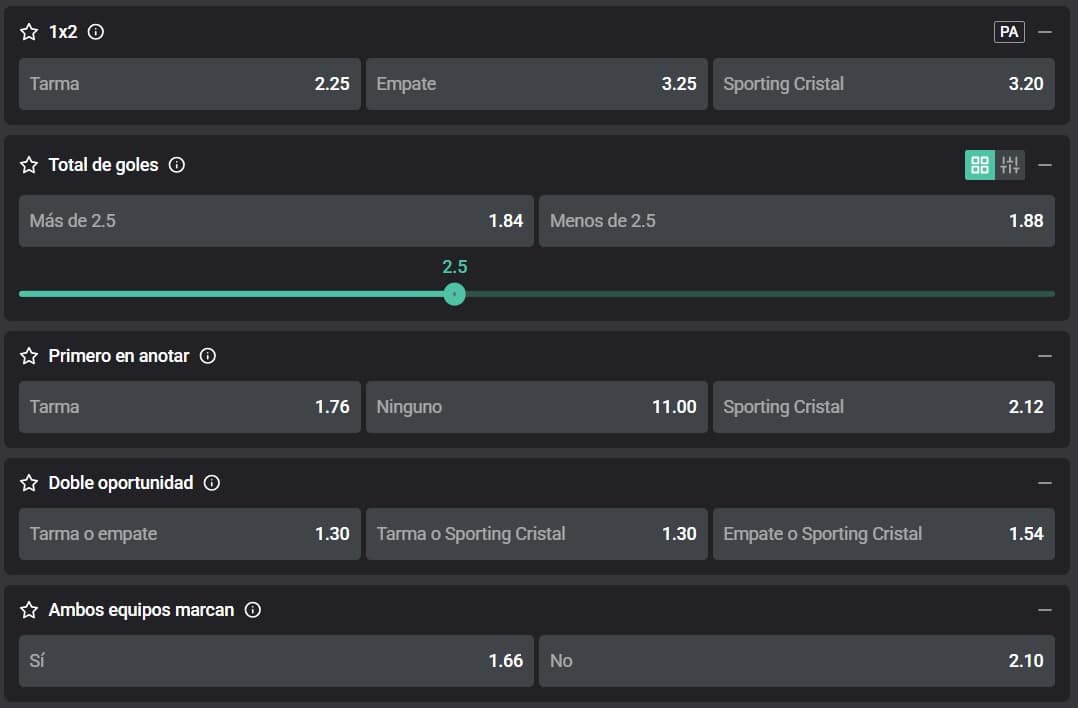
Task: Choose Empate o Sporting Cristal at 1.54
Action: 883,534
